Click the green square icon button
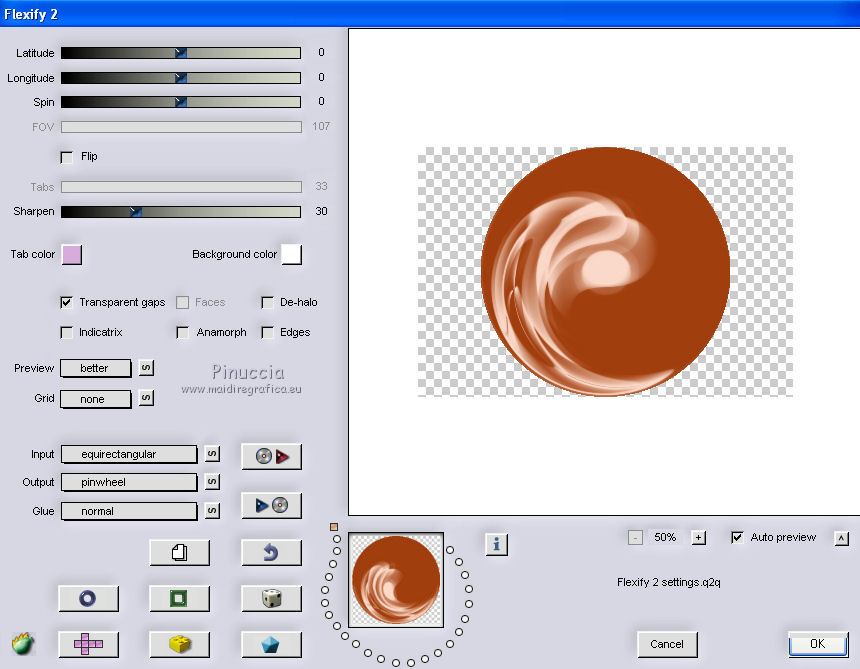The height and width of the screenshot is (669, 860). 179,598
